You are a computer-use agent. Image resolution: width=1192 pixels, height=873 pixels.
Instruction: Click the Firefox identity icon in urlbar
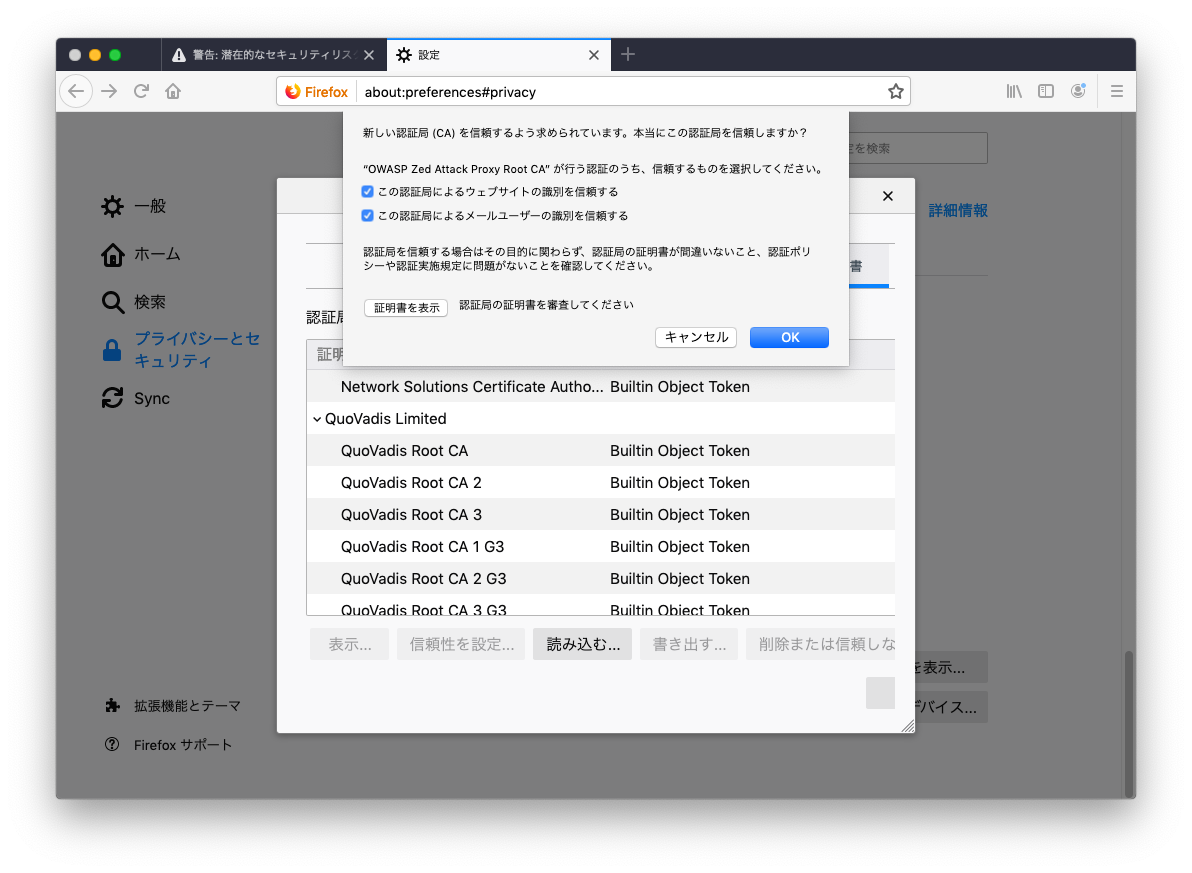(x=317, y=92)
